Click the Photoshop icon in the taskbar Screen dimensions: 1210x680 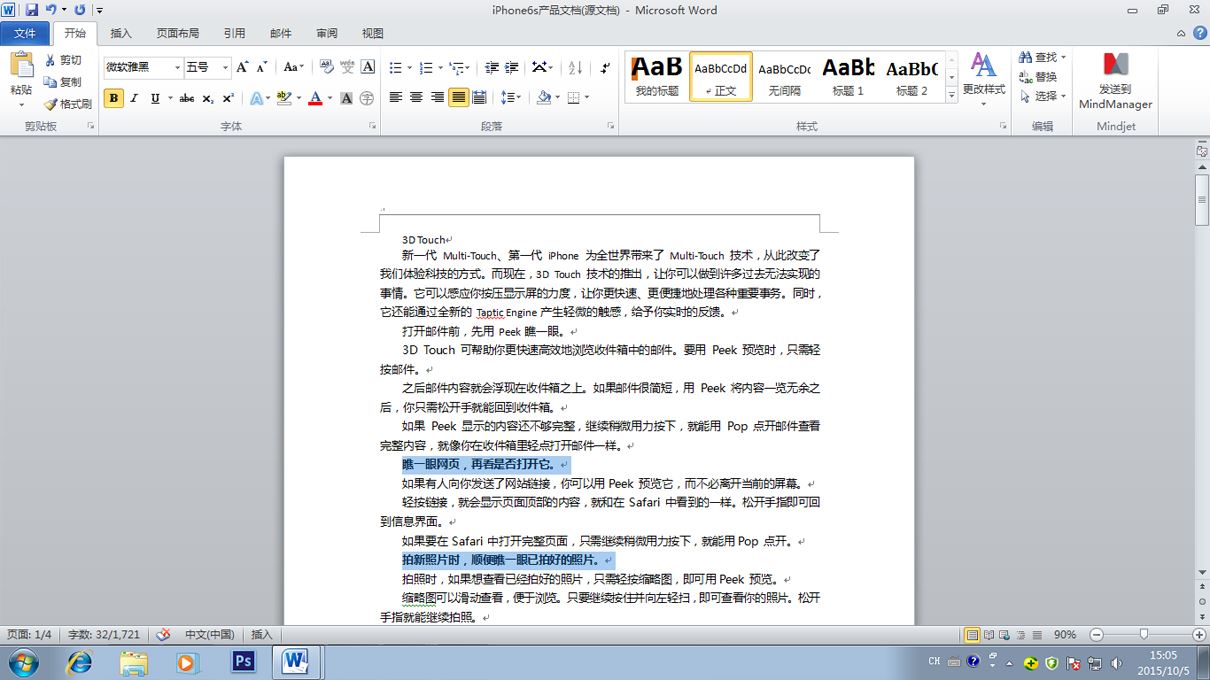tap(241, 662)
